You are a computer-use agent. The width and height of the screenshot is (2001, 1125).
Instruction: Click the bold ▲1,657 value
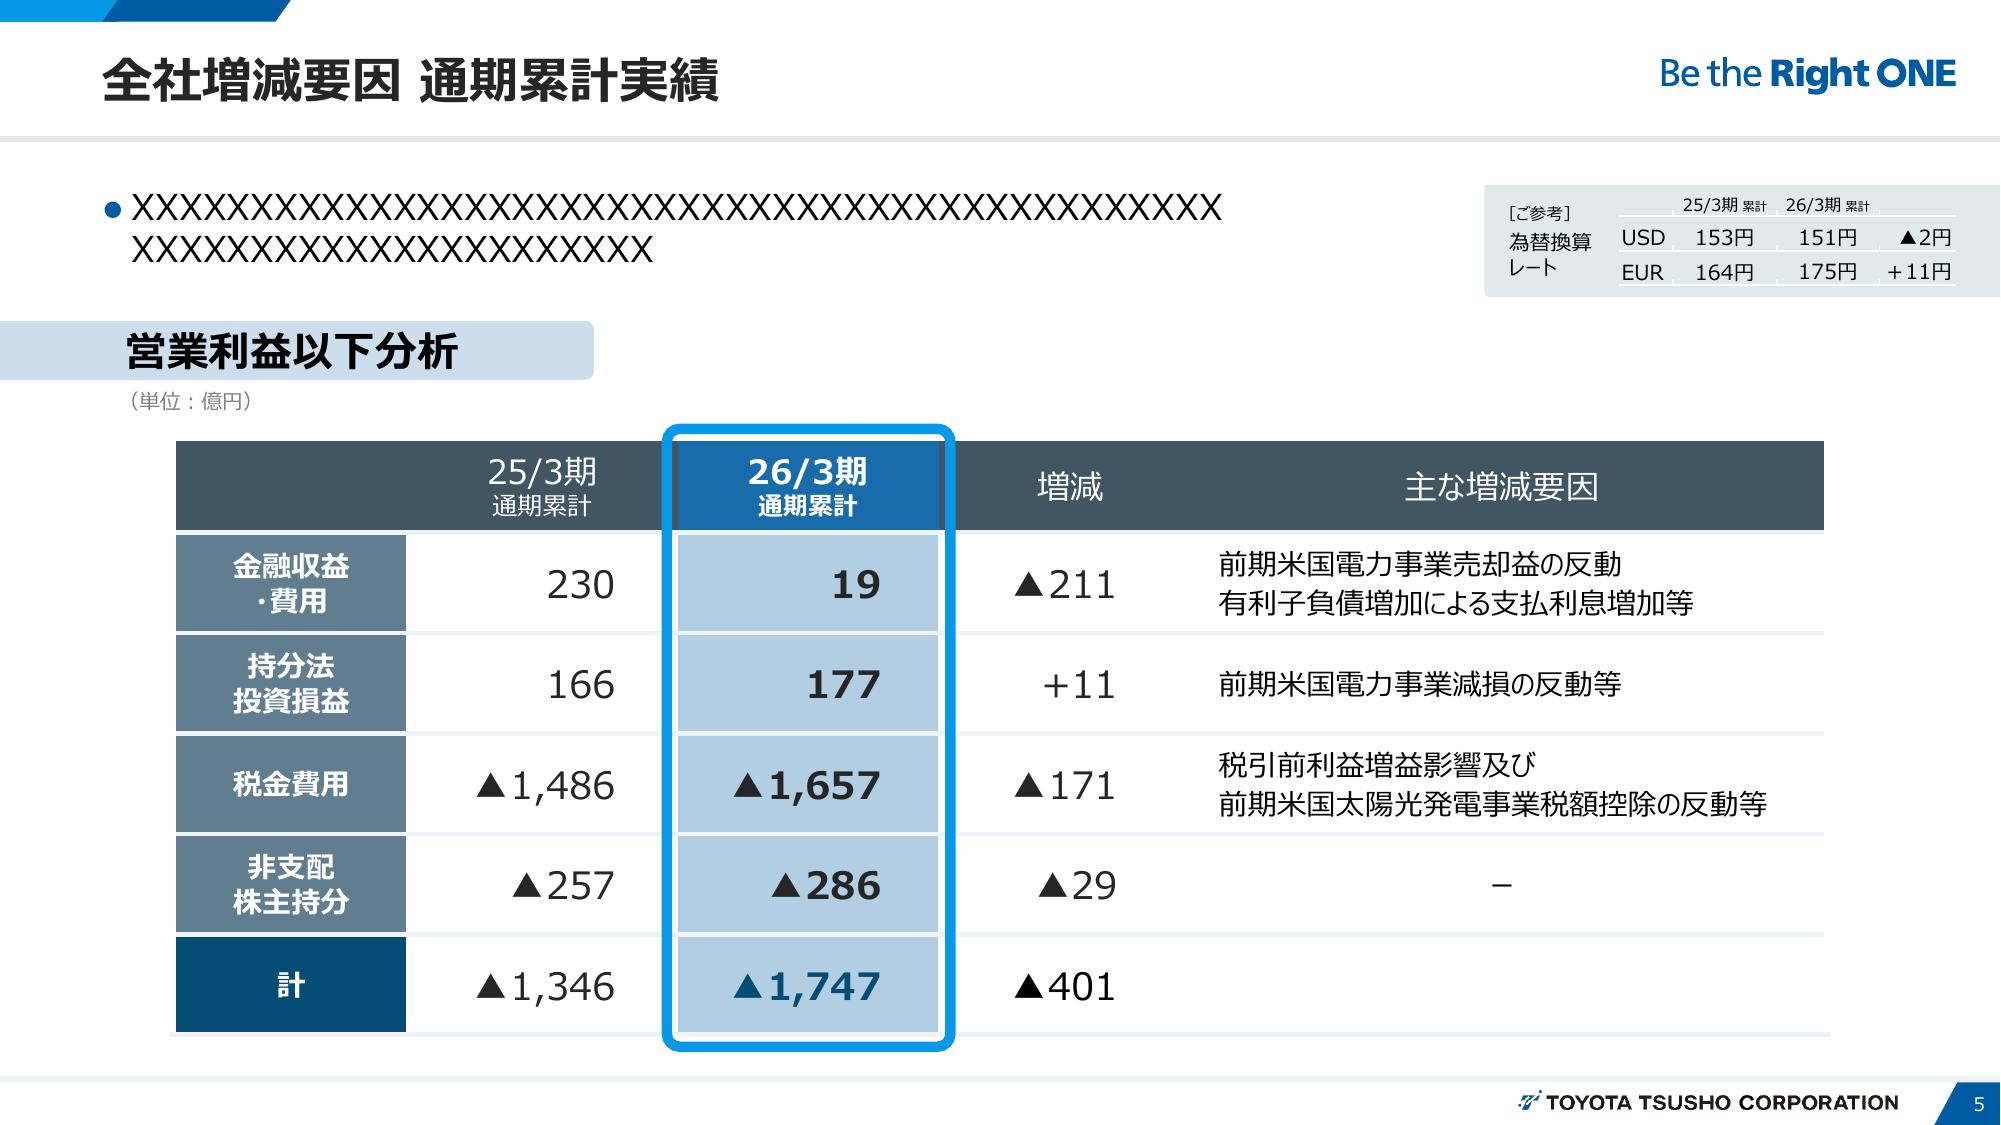[807, 786]
